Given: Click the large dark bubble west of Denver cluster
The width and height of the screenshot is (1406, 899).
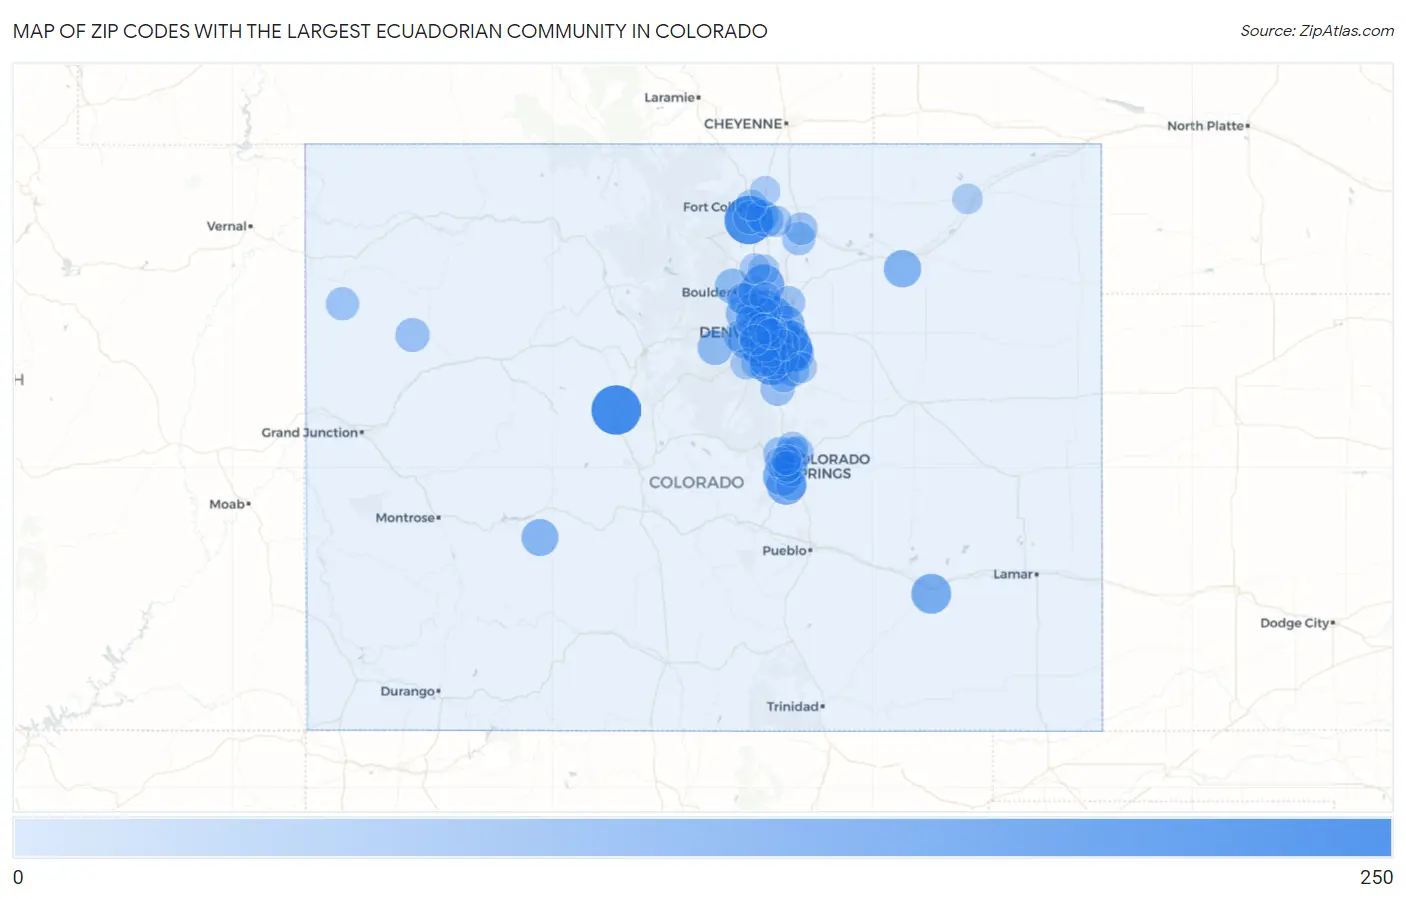Looking at the screenshot, I should click(x=616, y=410).
